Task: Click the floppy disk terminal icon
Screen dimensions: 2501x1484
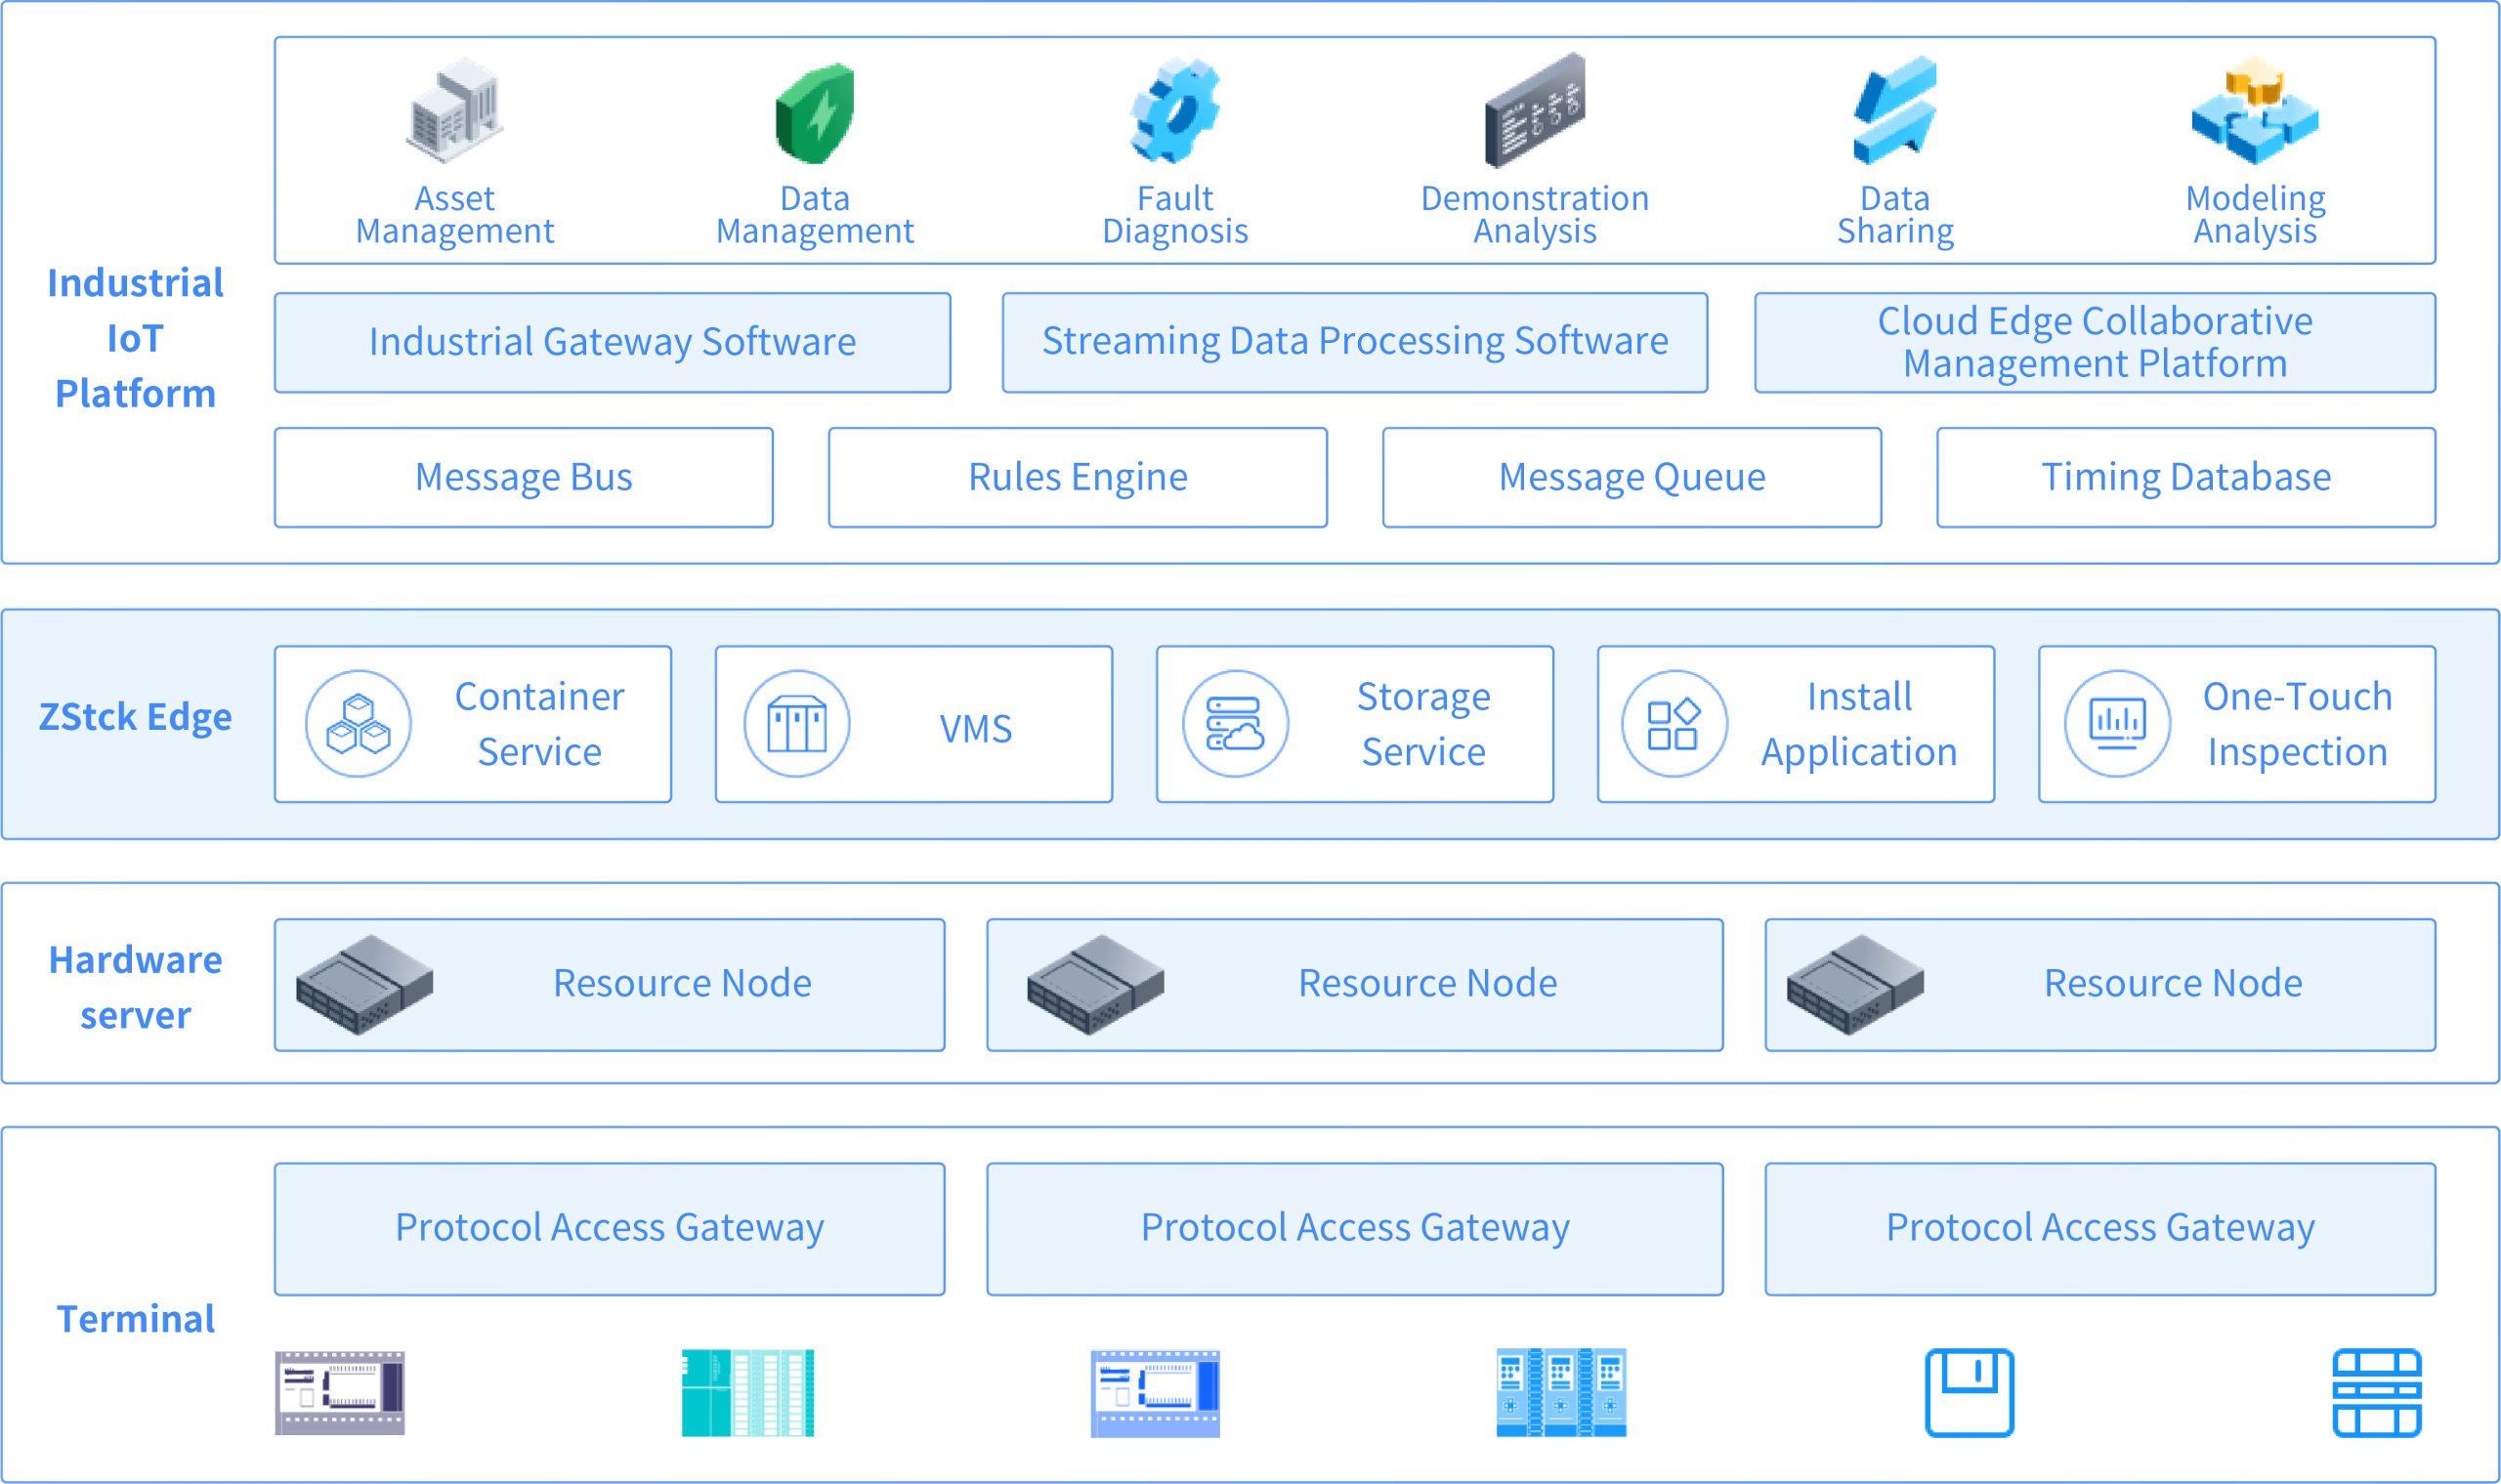Action: click(1969, 1393)
